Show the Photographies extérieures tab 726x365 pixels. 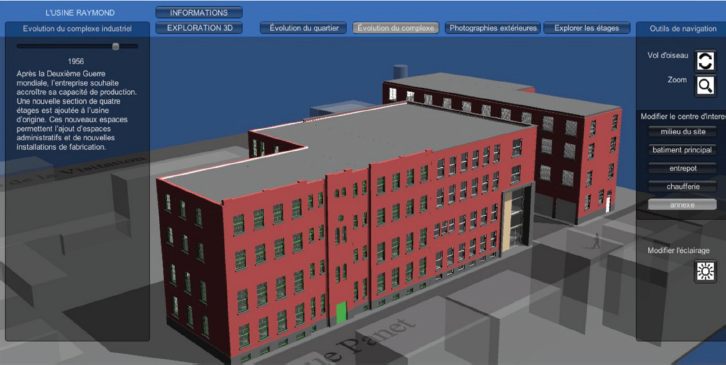[493, 28]
